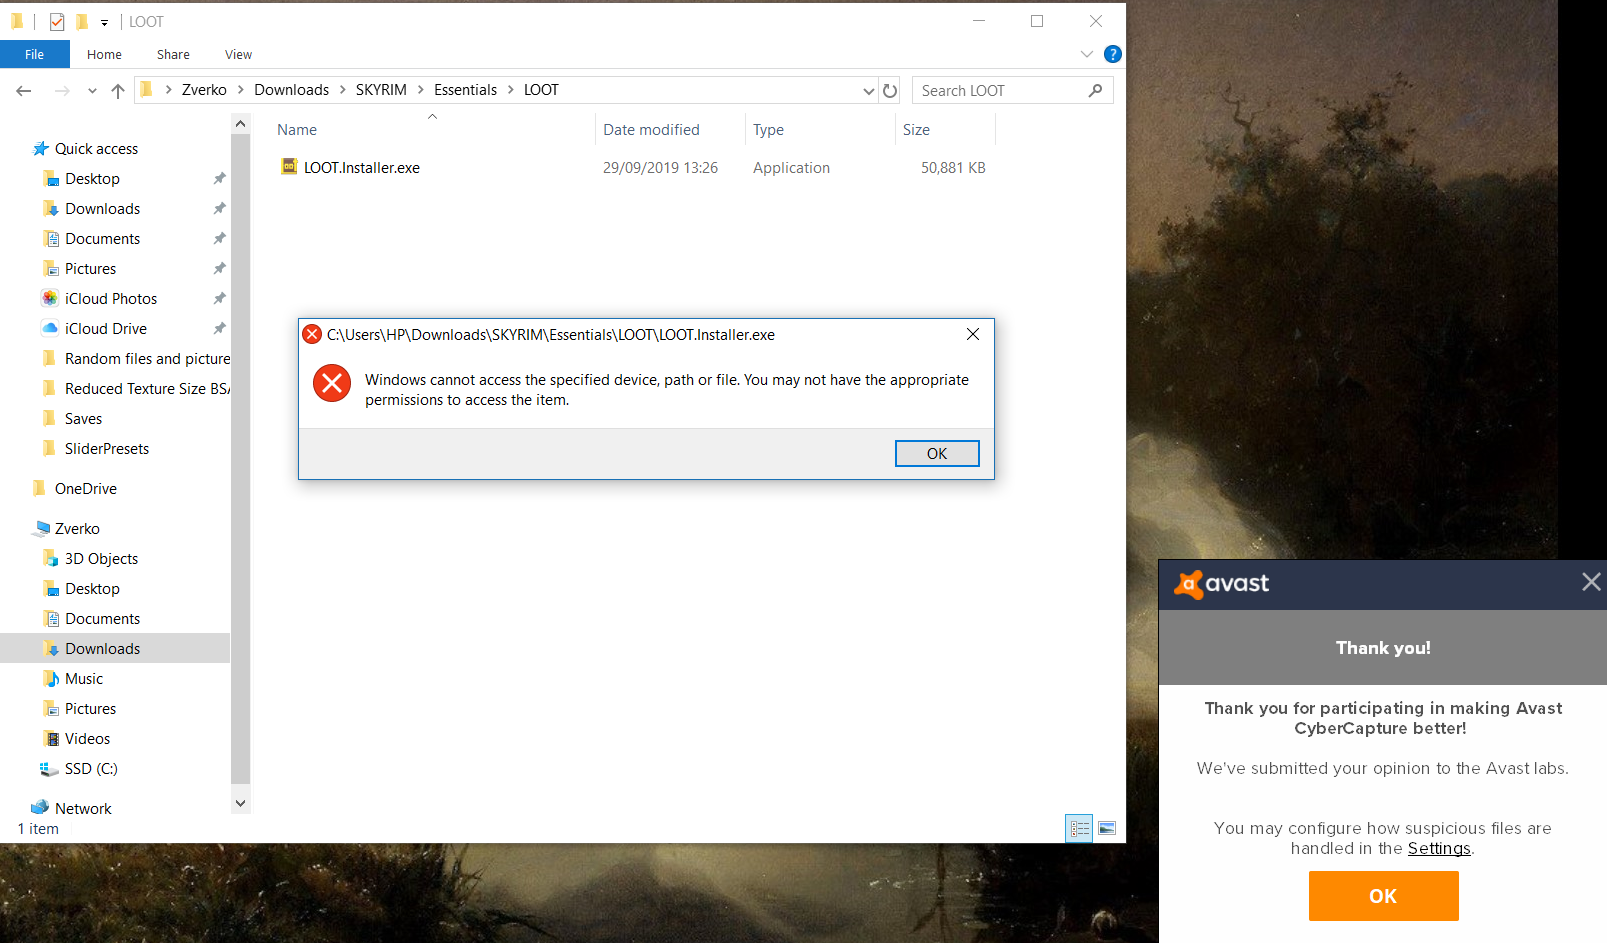The width and height of the screenshot is (1607, 943).
Task: Open the address bar history dropdown
Action: (868, 91)
